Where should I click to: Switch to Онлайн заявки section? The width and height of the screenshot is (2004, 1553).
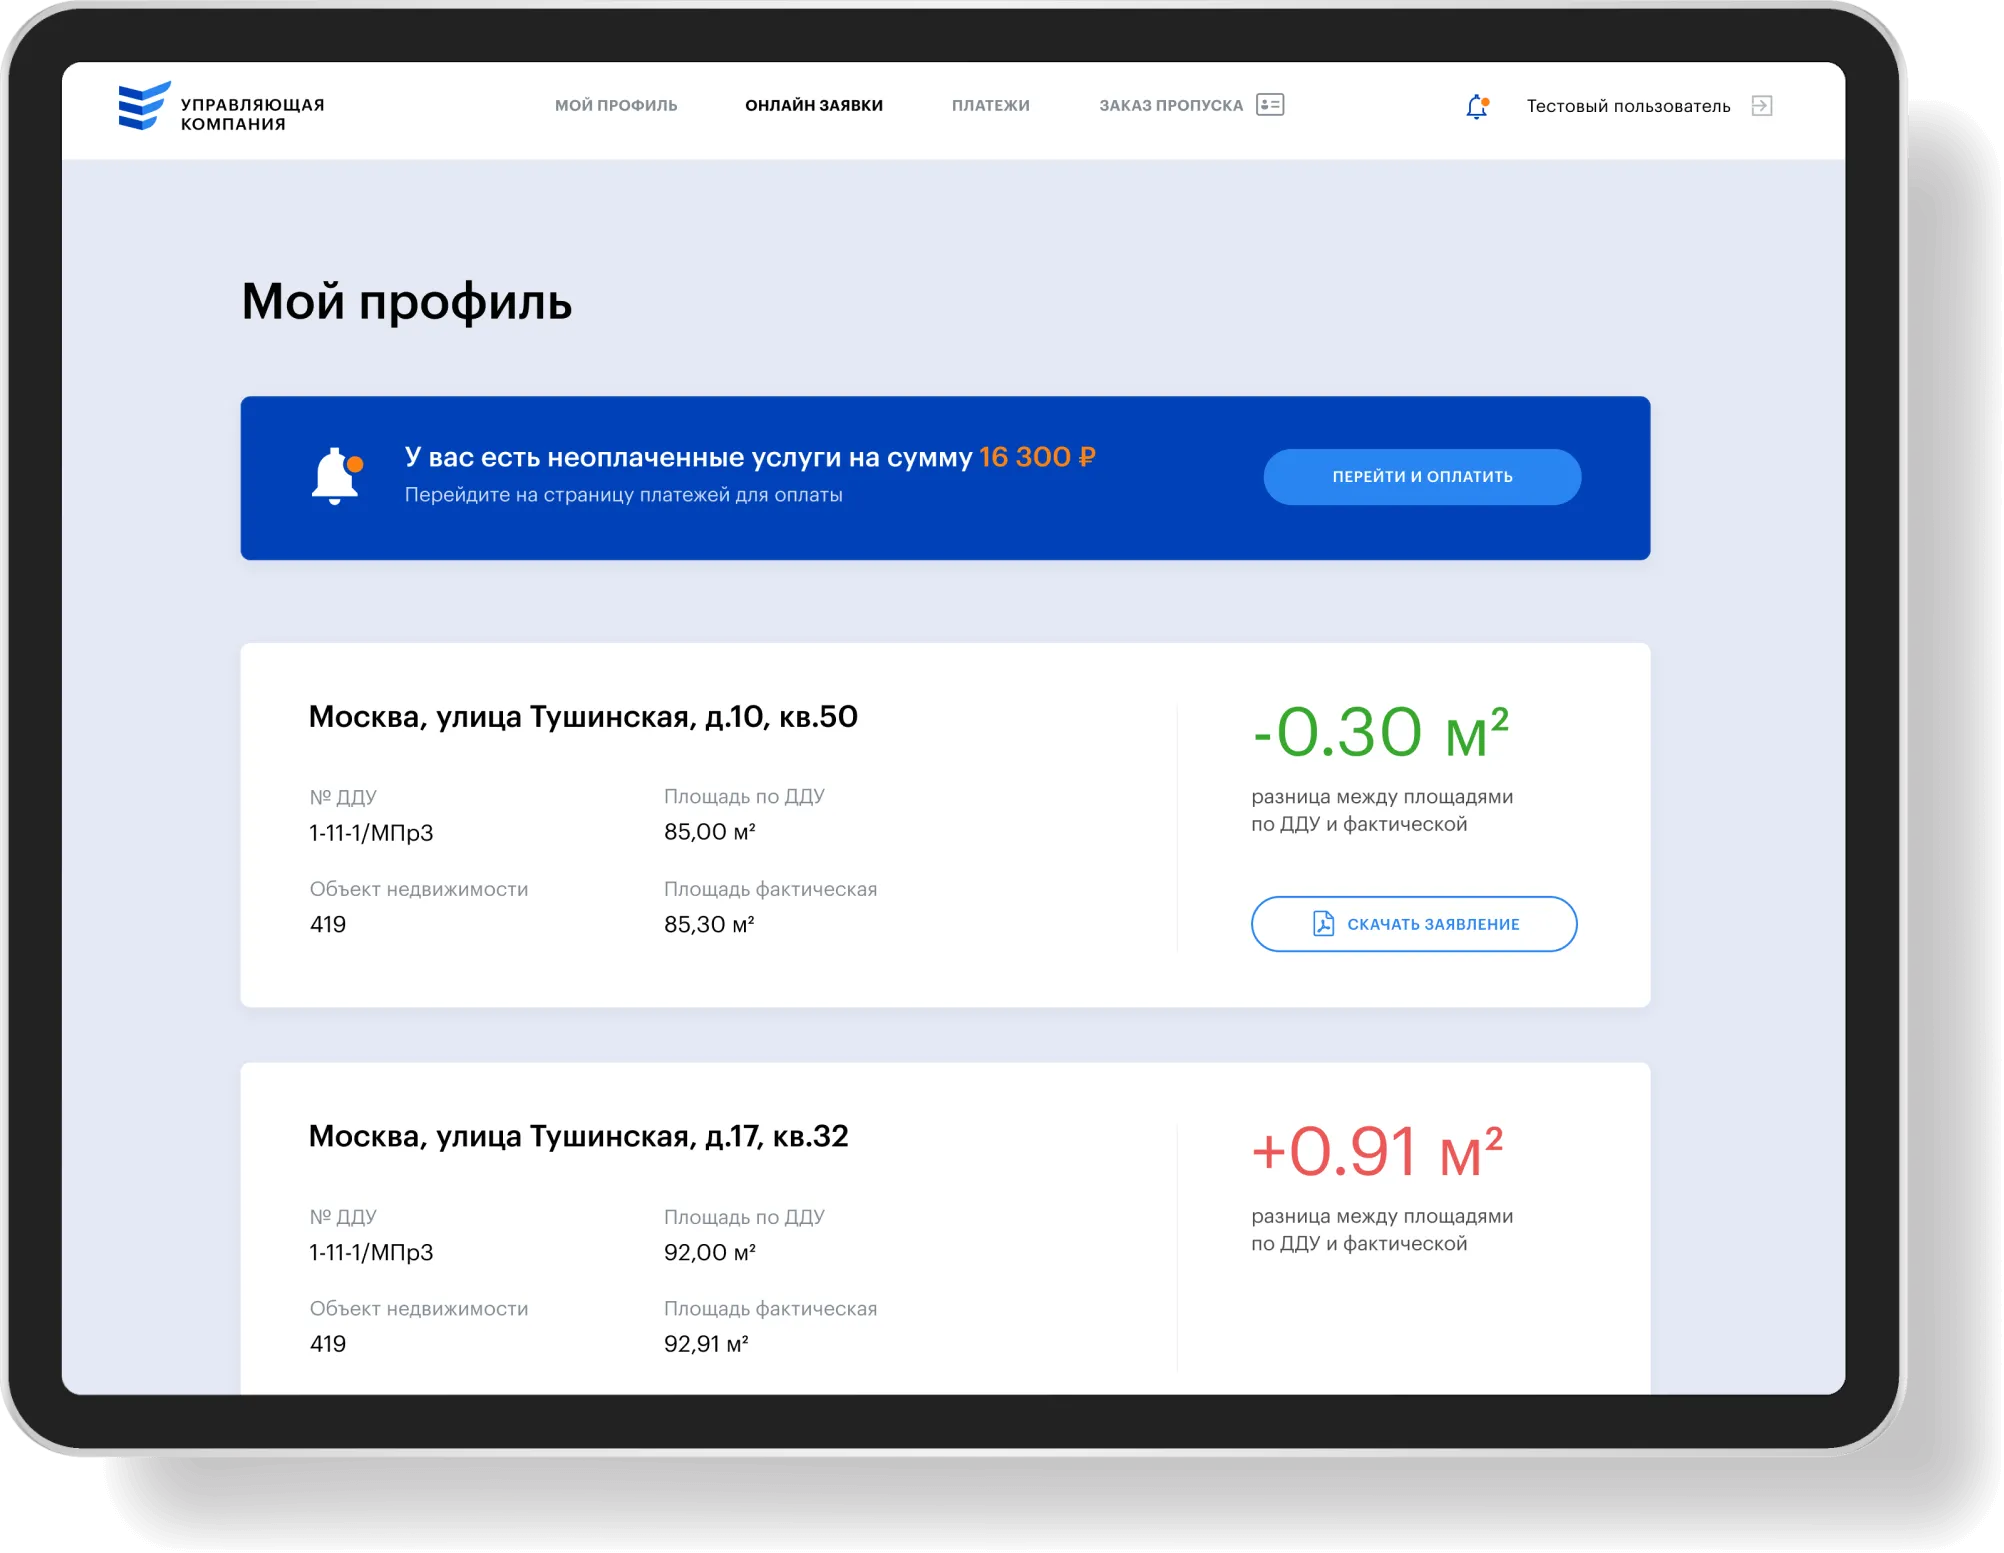tap(814, 106)
